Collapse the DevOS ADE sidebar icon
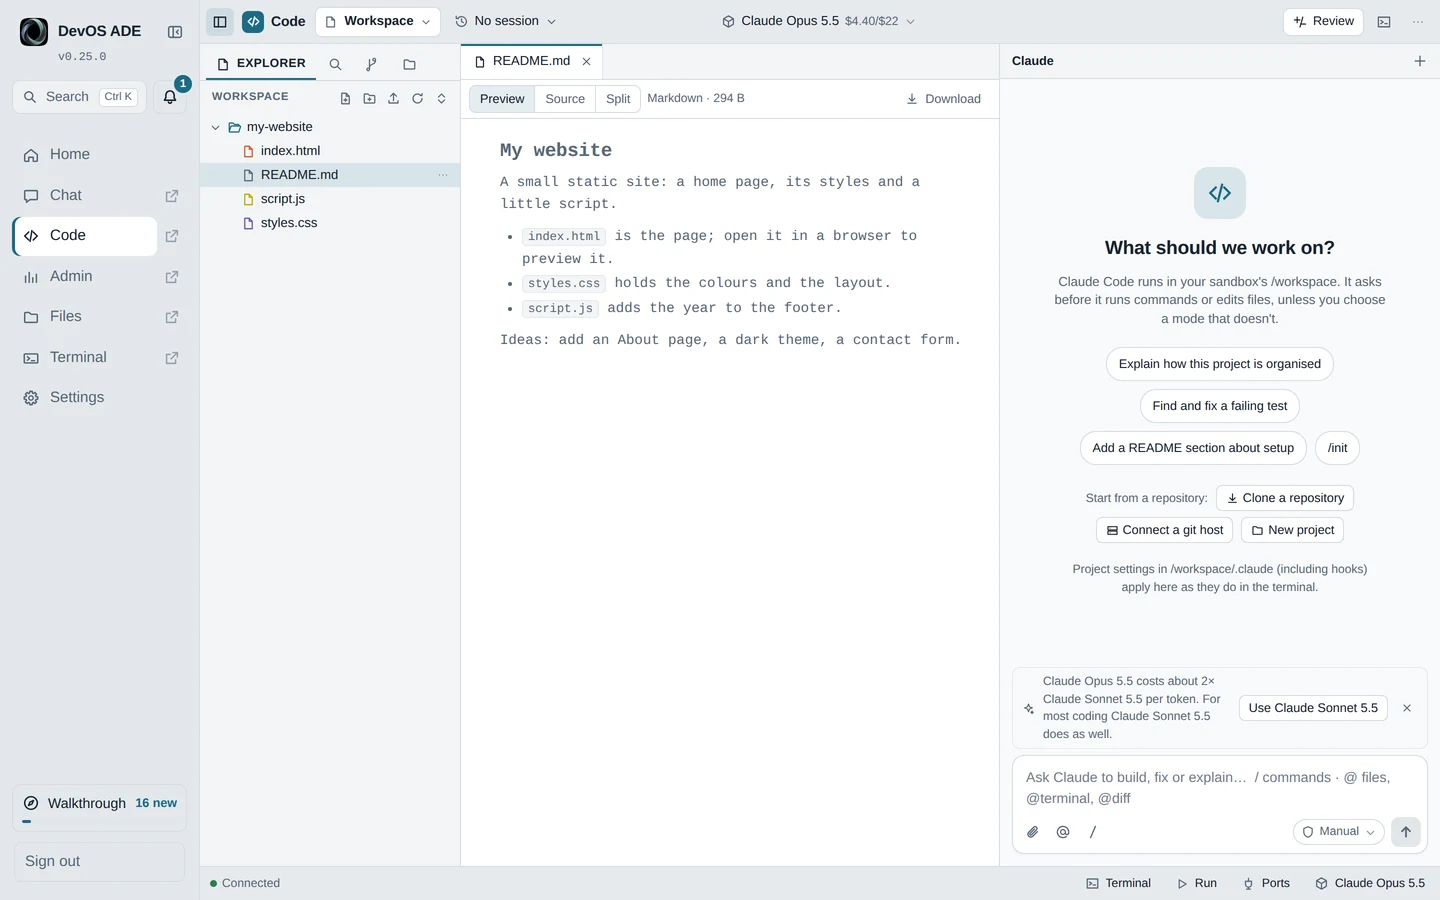Viewport: 1440px width, 900px height. [175, 32]
